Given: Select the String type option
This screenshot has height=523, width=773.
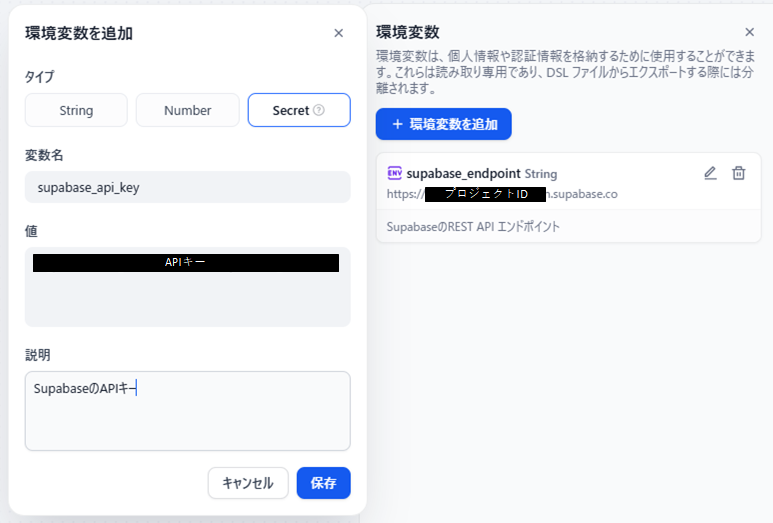Looking at the screenshot, I should (76, 110).
